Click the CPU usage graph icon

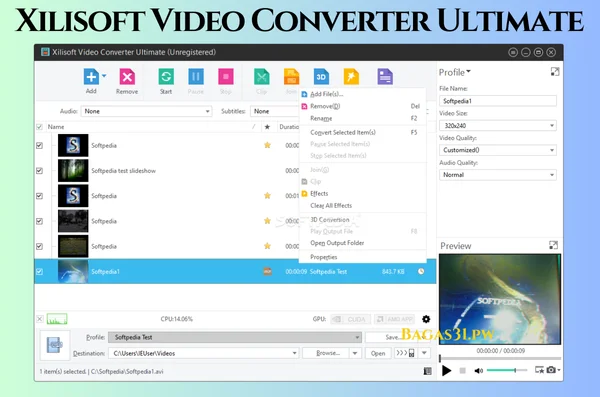click(x=57, y=319)
